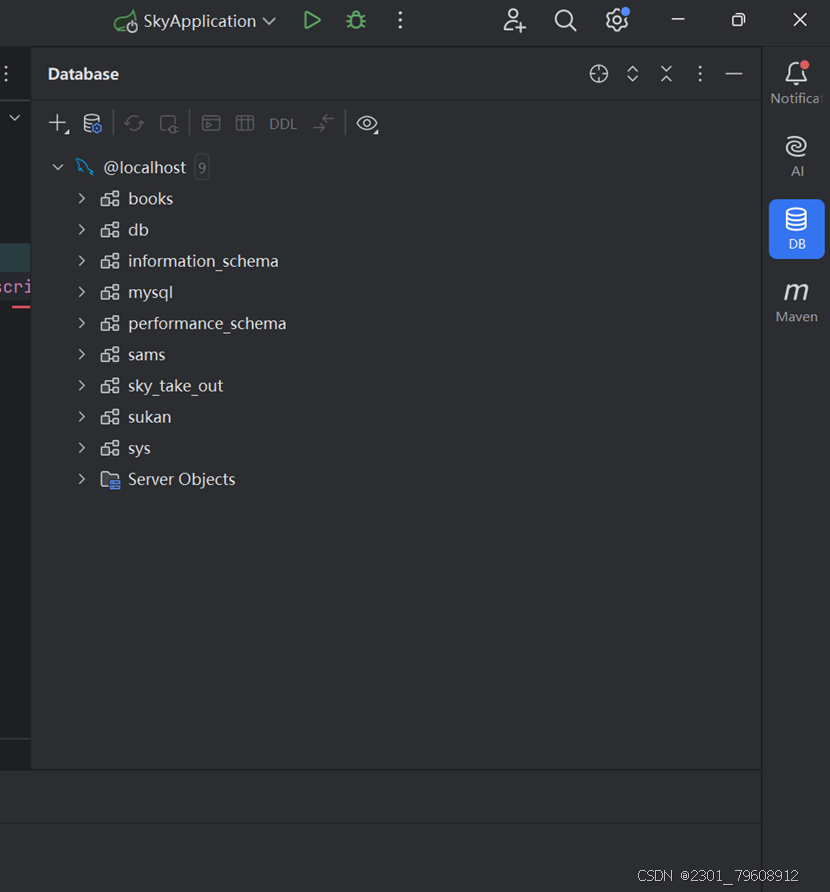Viewport: 830px width, 892px height.
Task: Debug the SkyApplication
Action: coord(355,20)
